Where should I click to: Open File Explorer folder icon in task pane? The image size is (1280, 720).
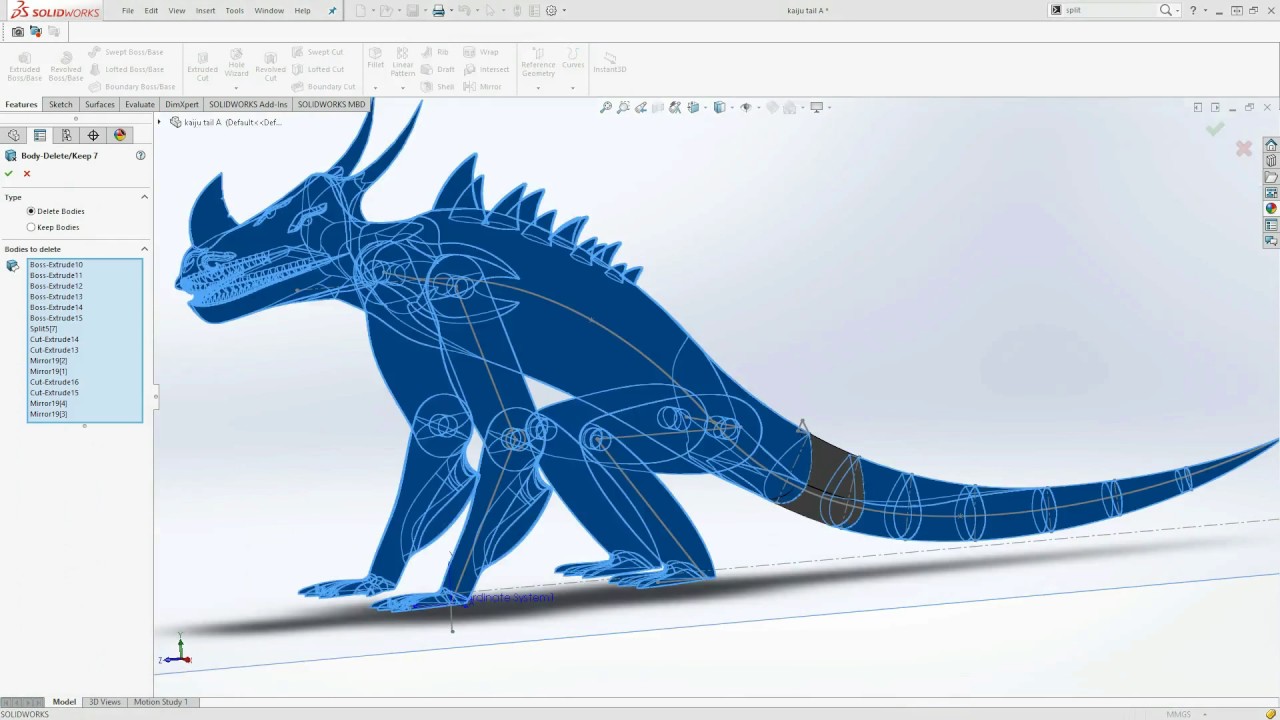1271,177
